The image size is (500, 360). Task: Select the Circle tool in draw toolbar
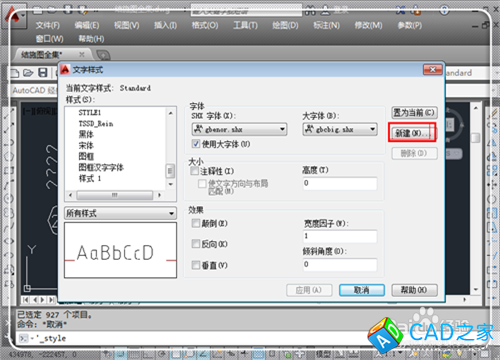9,199
